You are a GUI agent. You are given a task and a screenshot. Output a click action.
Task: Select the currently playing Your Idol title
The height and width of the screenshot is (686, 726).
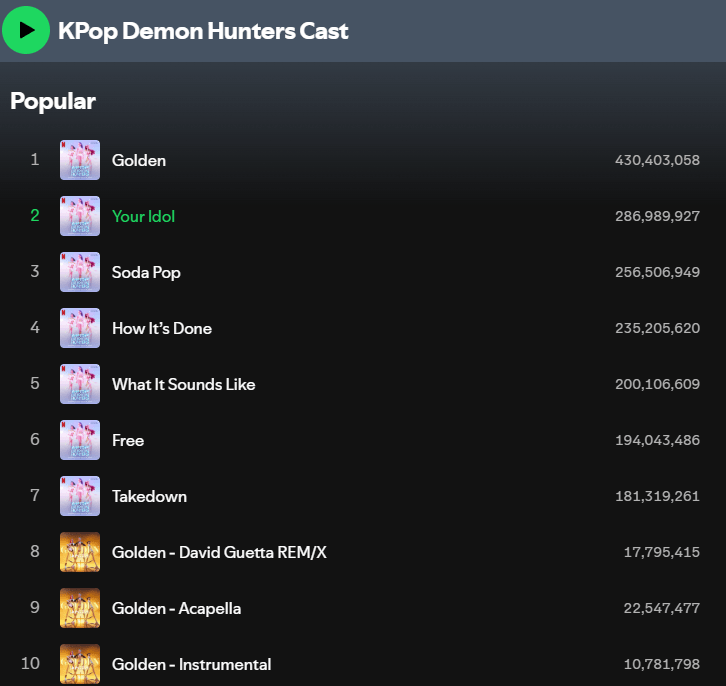pos(143,216)
